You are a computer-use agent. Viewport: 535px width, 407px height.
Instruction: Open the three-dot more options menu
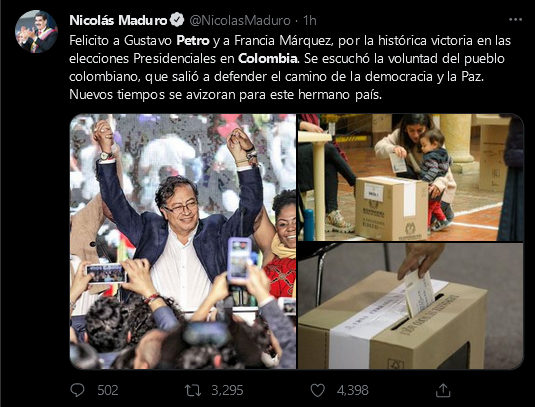tap(515, 20)
